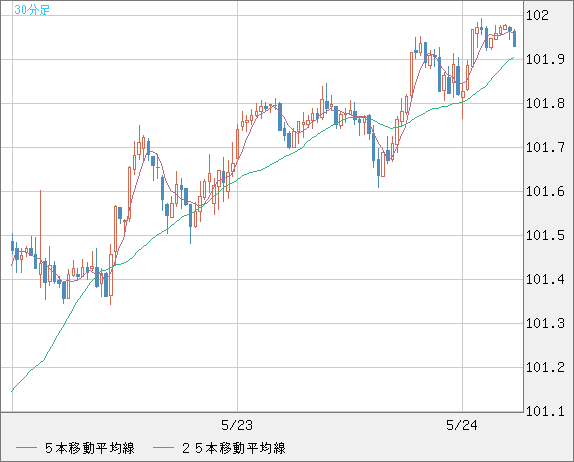Click the 101.3 price axis label
The height and width of the screenshot is (462, 574).
point(545,324)
